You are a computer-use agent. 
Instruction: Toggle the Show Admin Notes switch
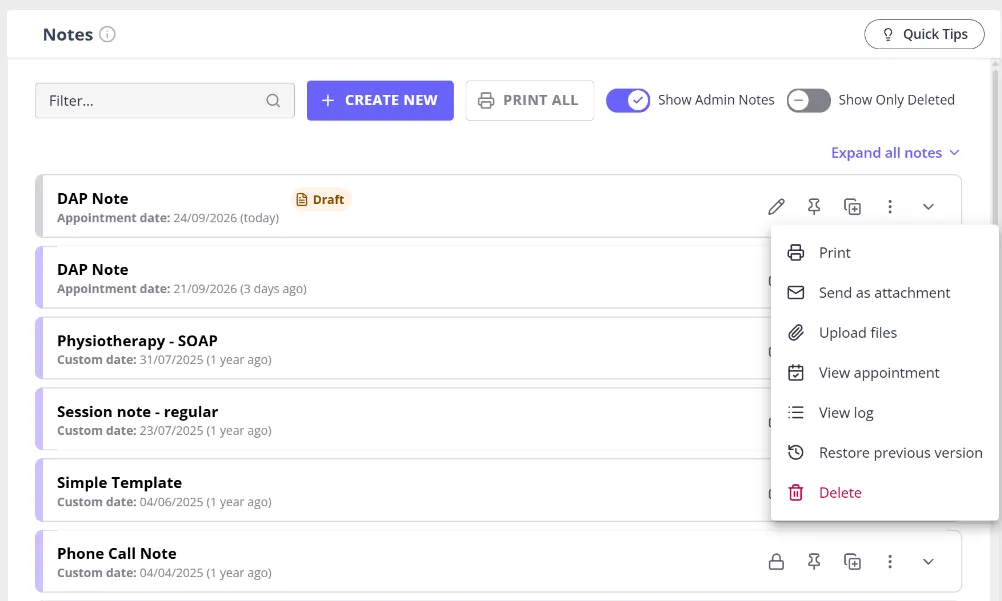(x=628, y=100)
